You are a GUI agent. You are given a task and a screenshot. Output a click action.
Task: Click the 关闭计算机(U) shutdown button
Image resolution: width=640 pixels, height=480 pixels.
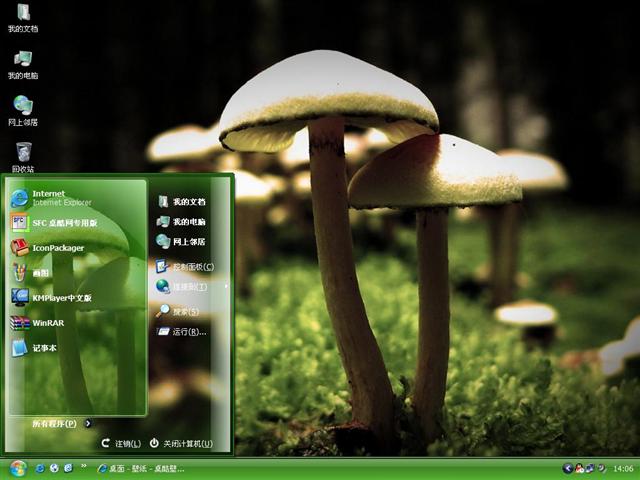180,443
